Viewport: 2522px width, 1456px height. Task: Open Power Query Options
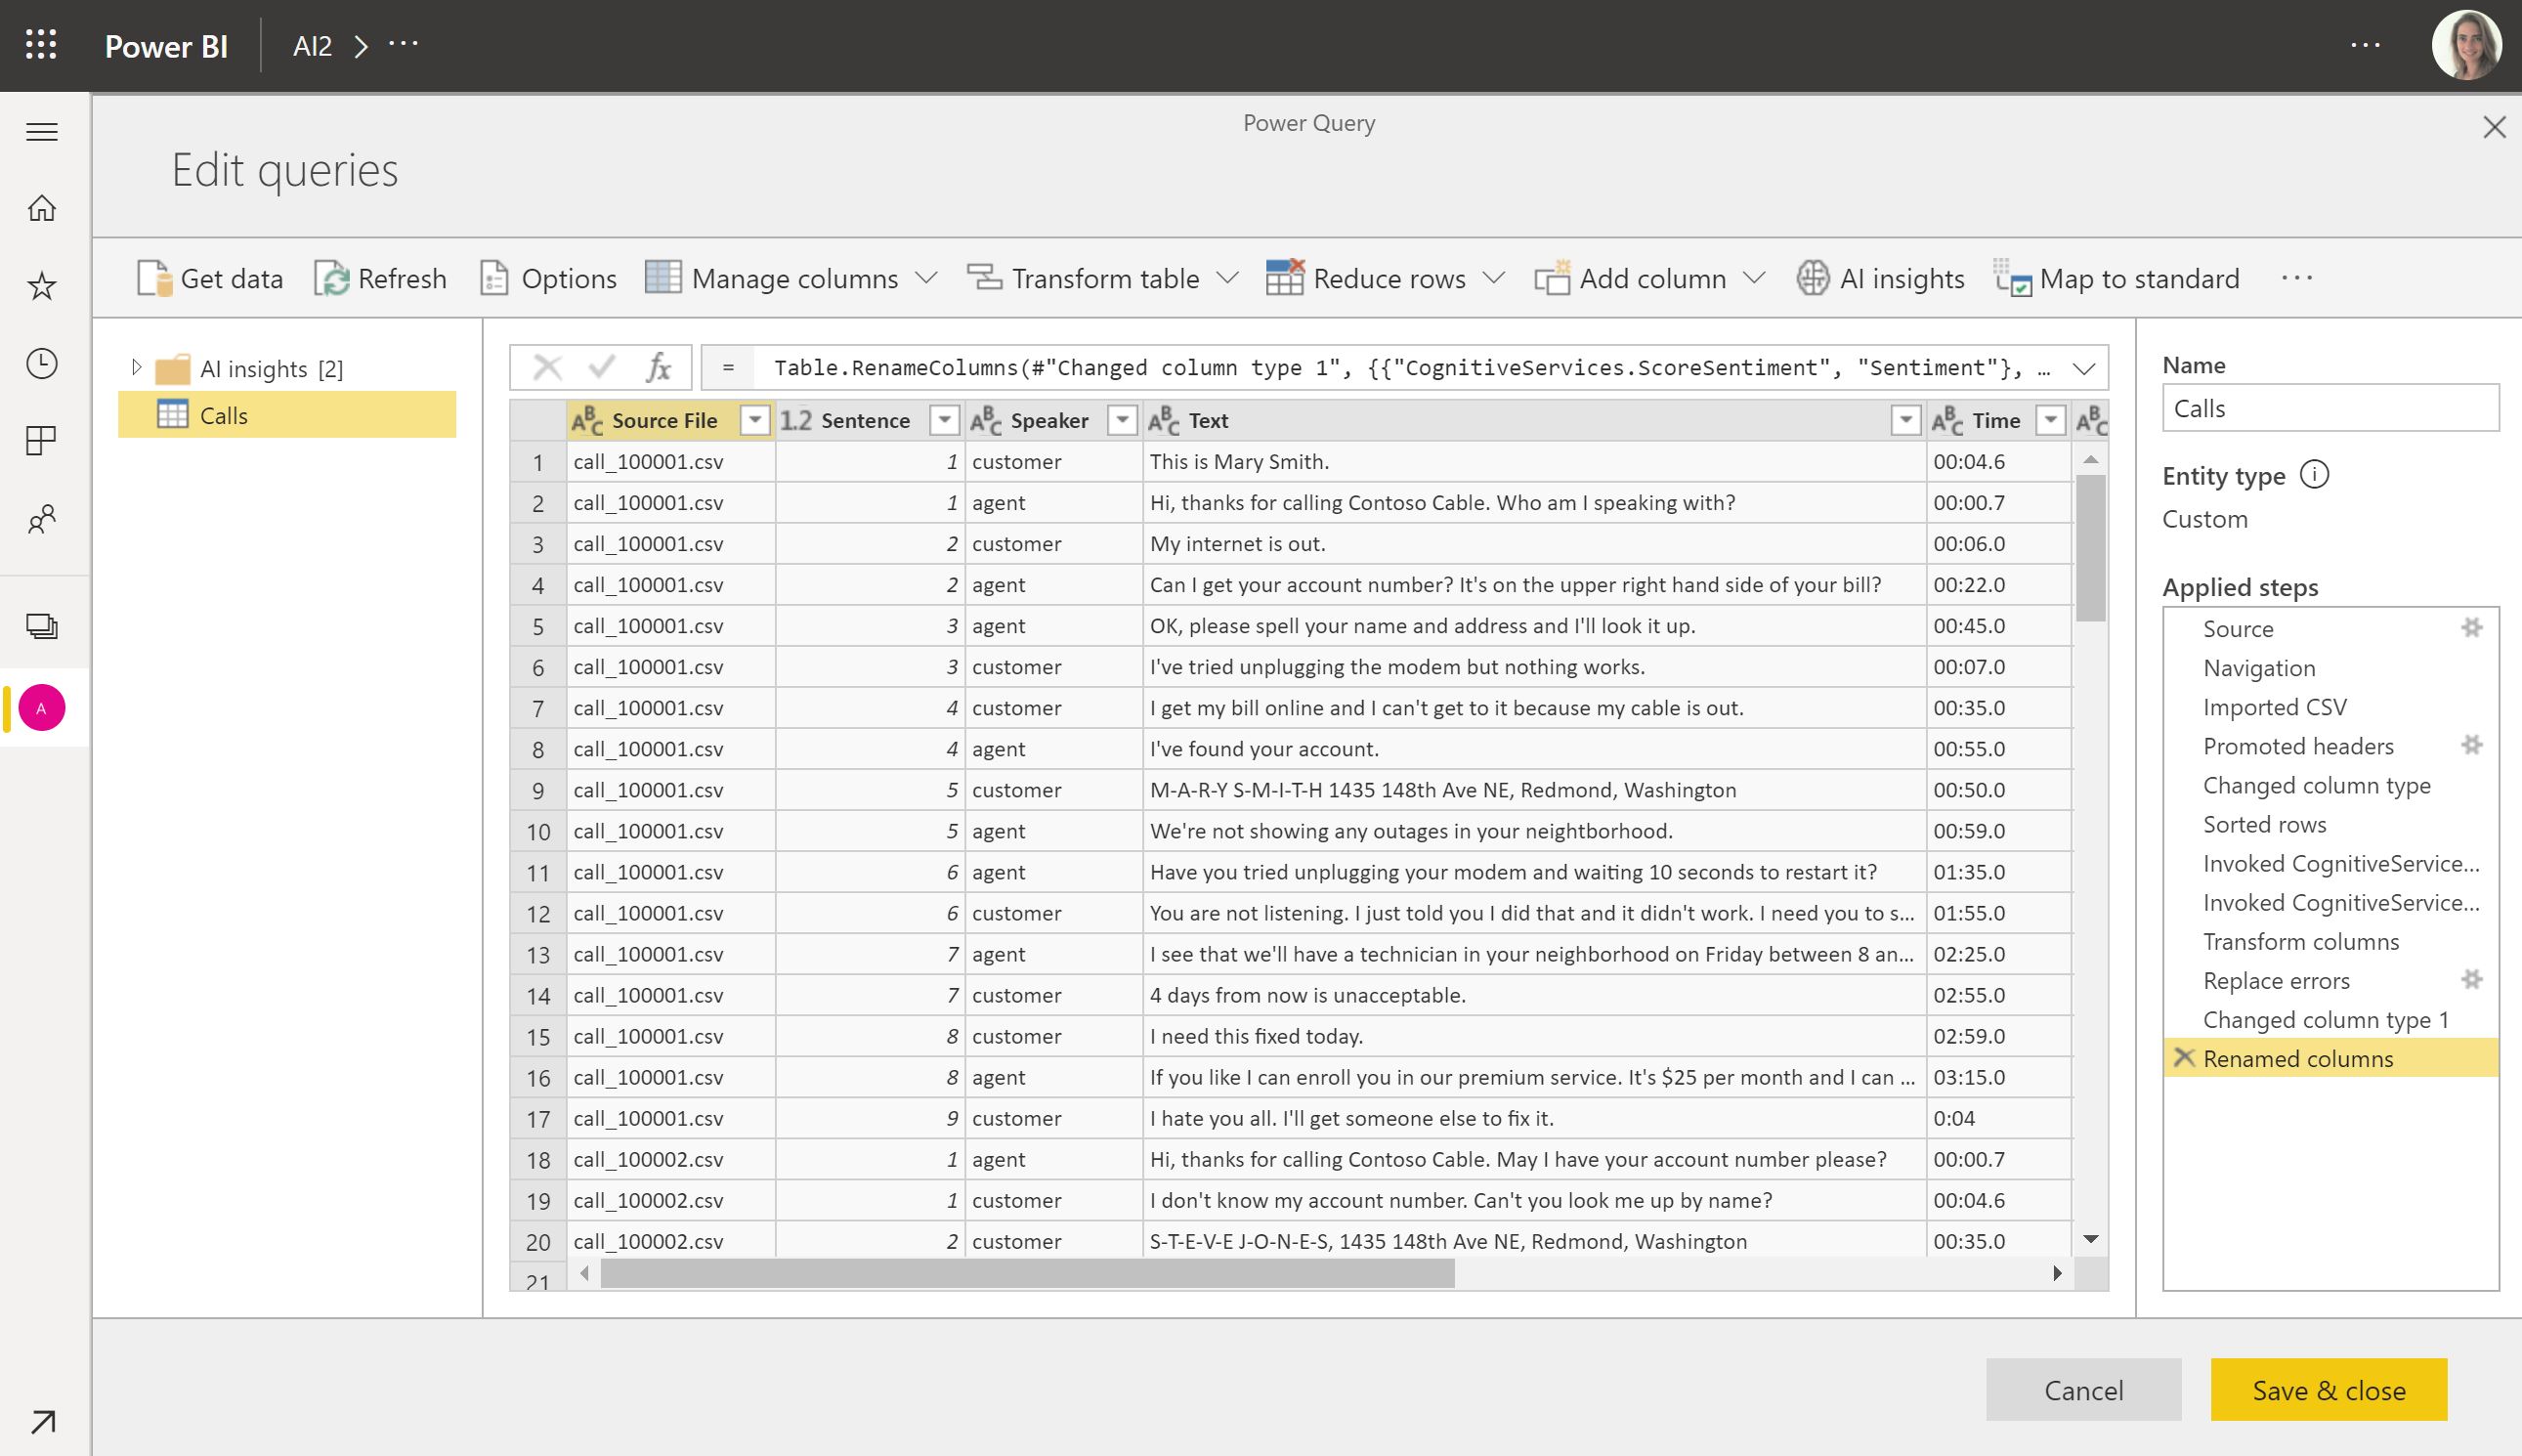tap(494, 278)
